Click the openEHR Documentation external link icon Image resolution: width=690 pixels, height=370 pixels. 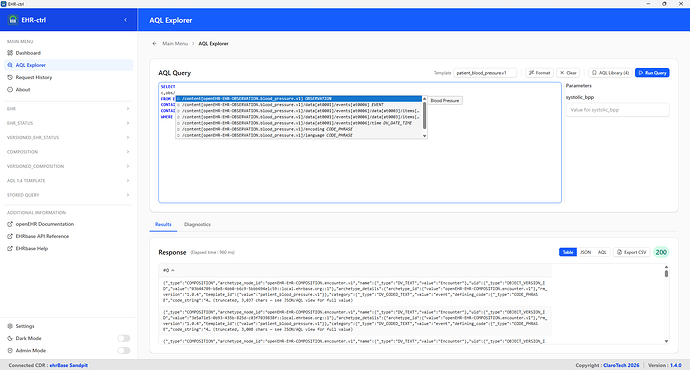point(10,224)
